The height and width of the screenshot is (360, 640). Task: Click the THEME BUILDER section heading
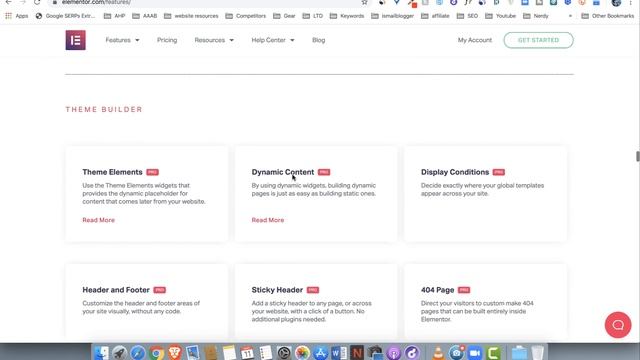click(104, 109)
